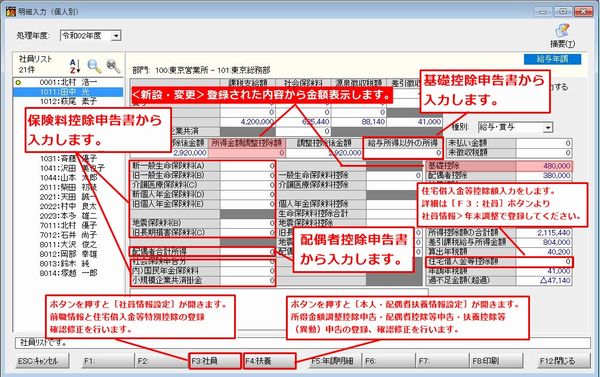Image resolution: width=600 pixels, height=377 pixels.
Task: Sort employee list with A-Z icon
Action: coord(75,66)
